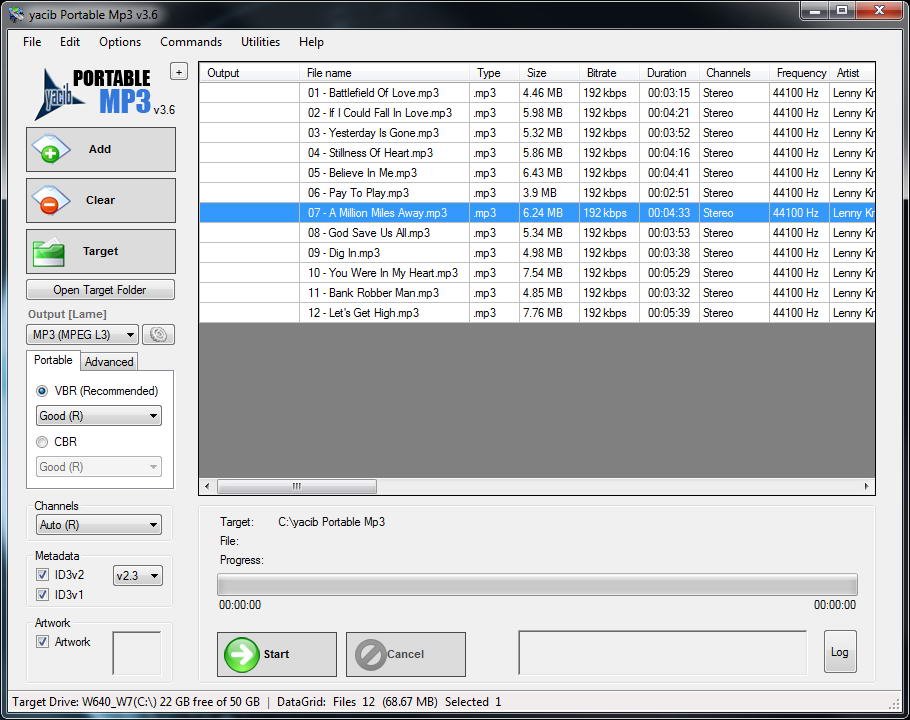The image size is (910, 720).
Task: Click Open Target Folder
Action: click(100, 290)
